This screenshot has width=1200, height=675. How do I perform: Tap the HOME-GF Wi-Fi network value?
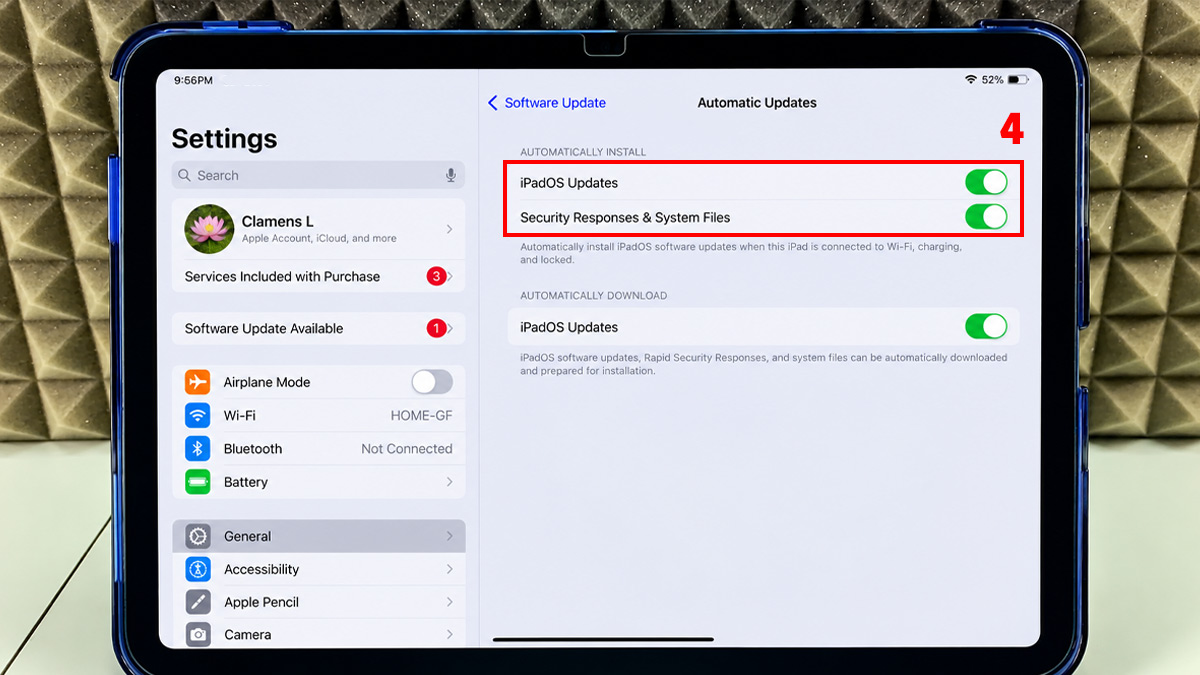click(x=421, y=415)
